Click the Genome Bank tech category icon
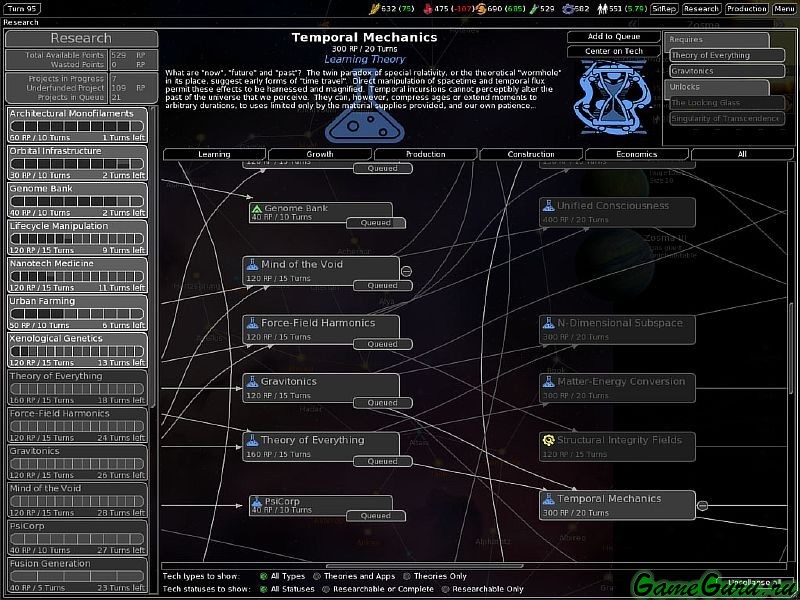The image size is (800, 600). coord(257,209)
